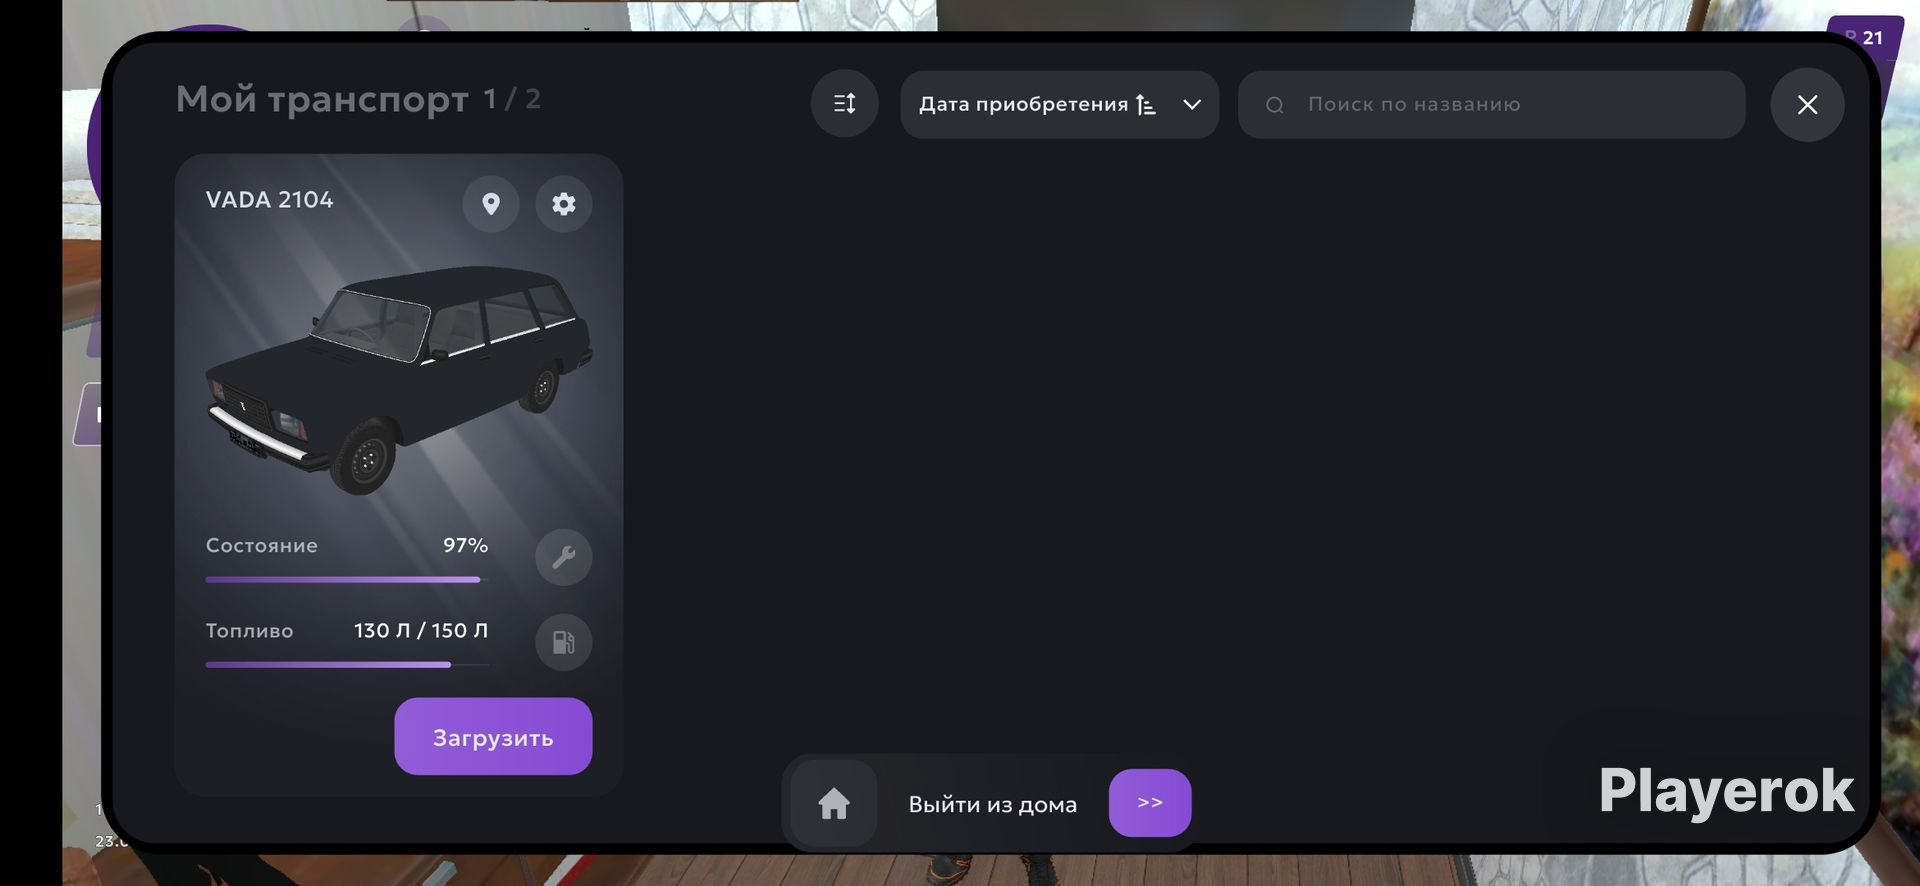Click the VADA 2104 title text
1920x886 pixels.
(x=270, y=200)
